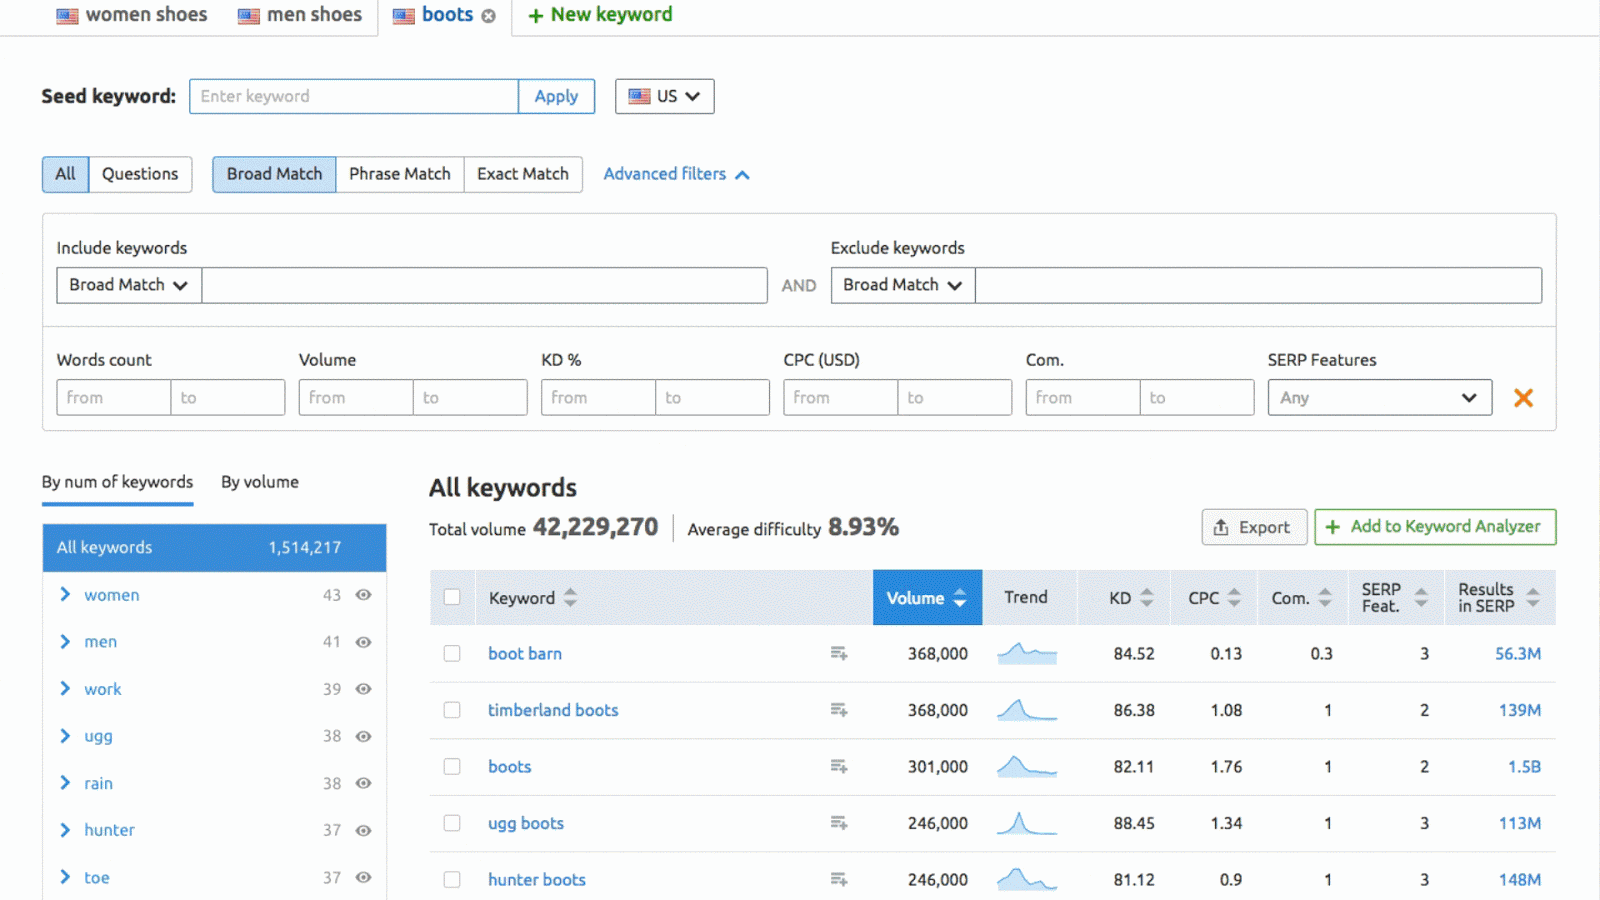Check the timberland boots row checkbox
The height and width of the screenshot is (900, 1600).
pyautogui.click(x=452, y=710)
